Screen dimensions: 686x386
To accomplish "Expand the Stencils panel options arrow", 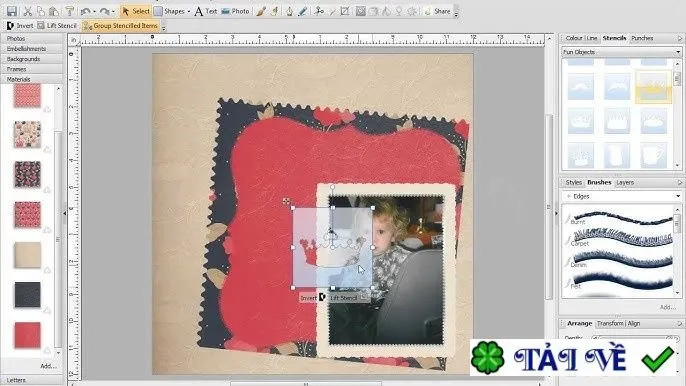I will click(x=679, y=38).
